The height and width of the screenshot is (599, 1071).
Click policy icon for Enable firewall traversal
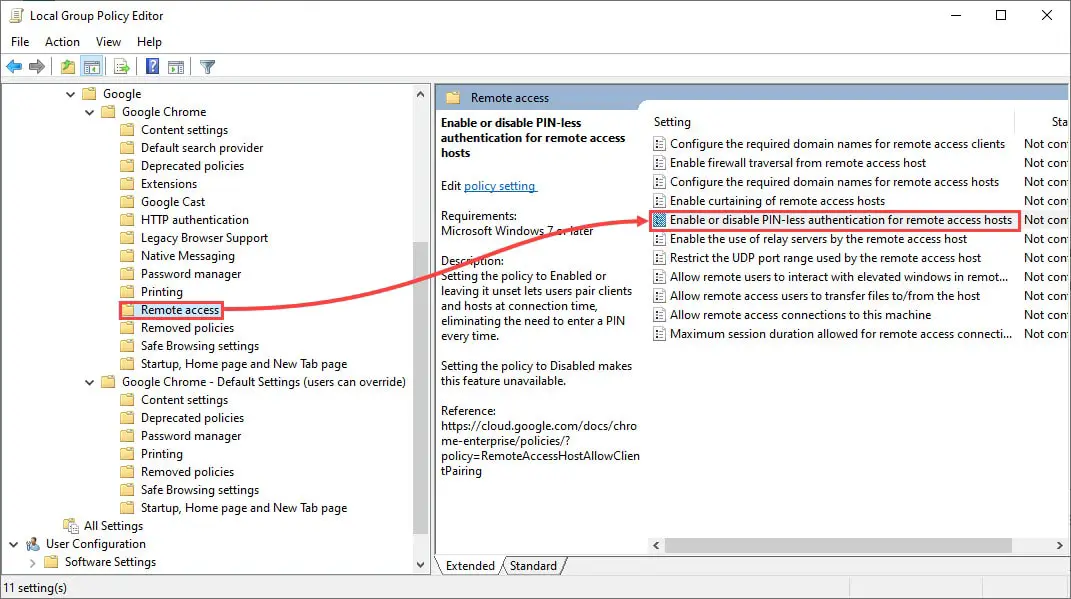point(659,163)
